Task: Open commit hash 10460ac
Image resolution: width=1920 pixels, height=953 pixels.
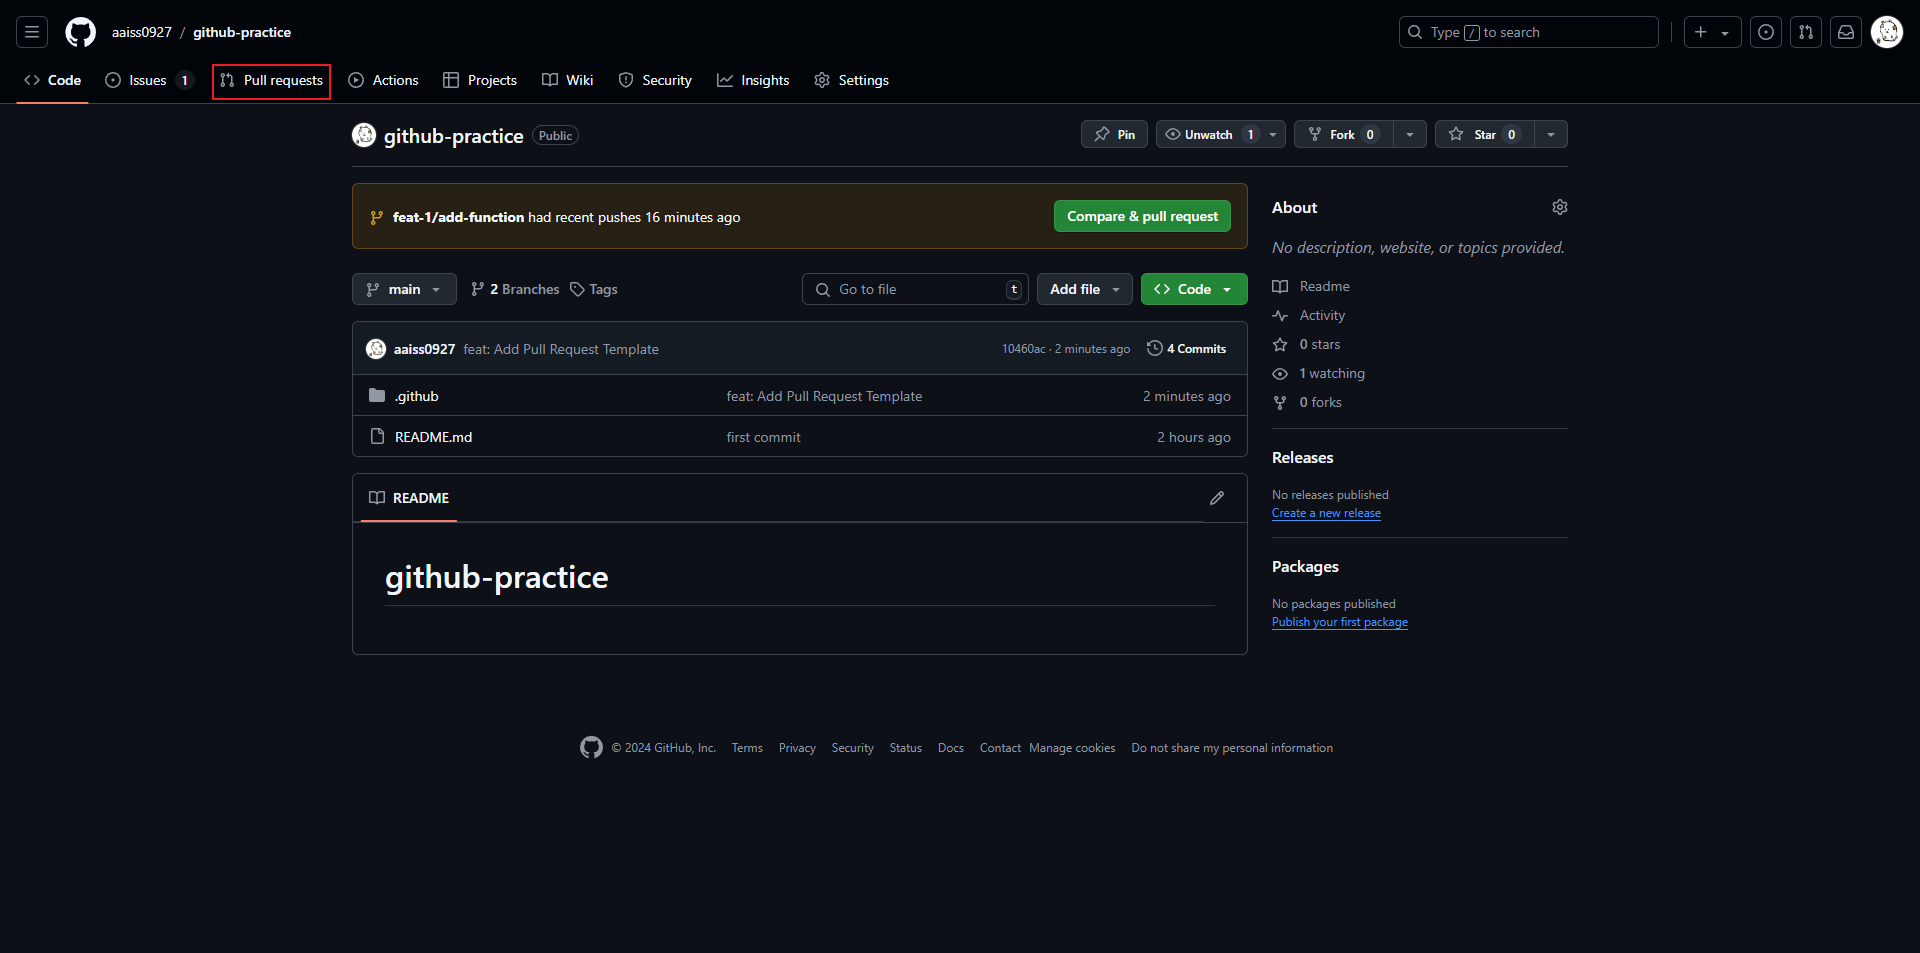Action: (x=1023, y=349)
